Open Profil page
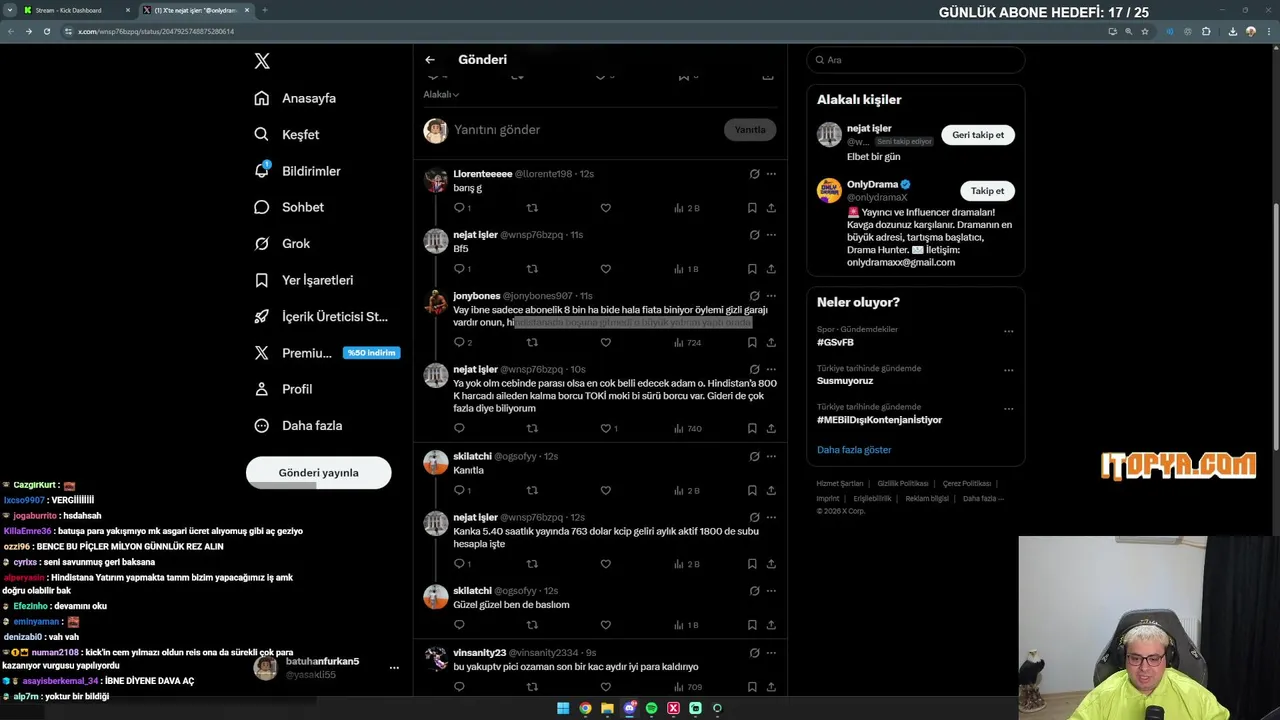Image resolution: width=1280 pixels, height=720 pixels. (283, 389)
